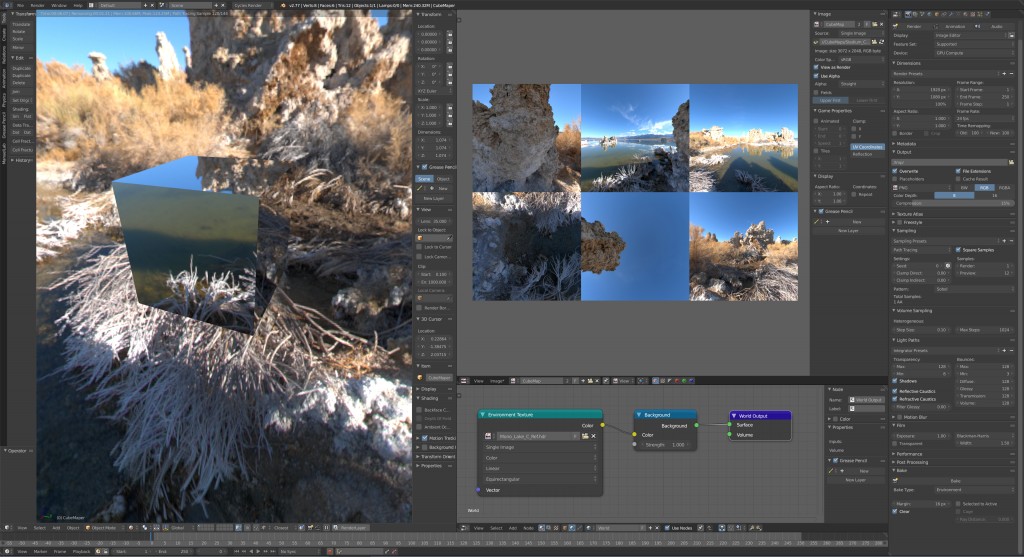Adjust Background node Strength slider
This screenshot has height=557, width=1024.
coord(664,445)
